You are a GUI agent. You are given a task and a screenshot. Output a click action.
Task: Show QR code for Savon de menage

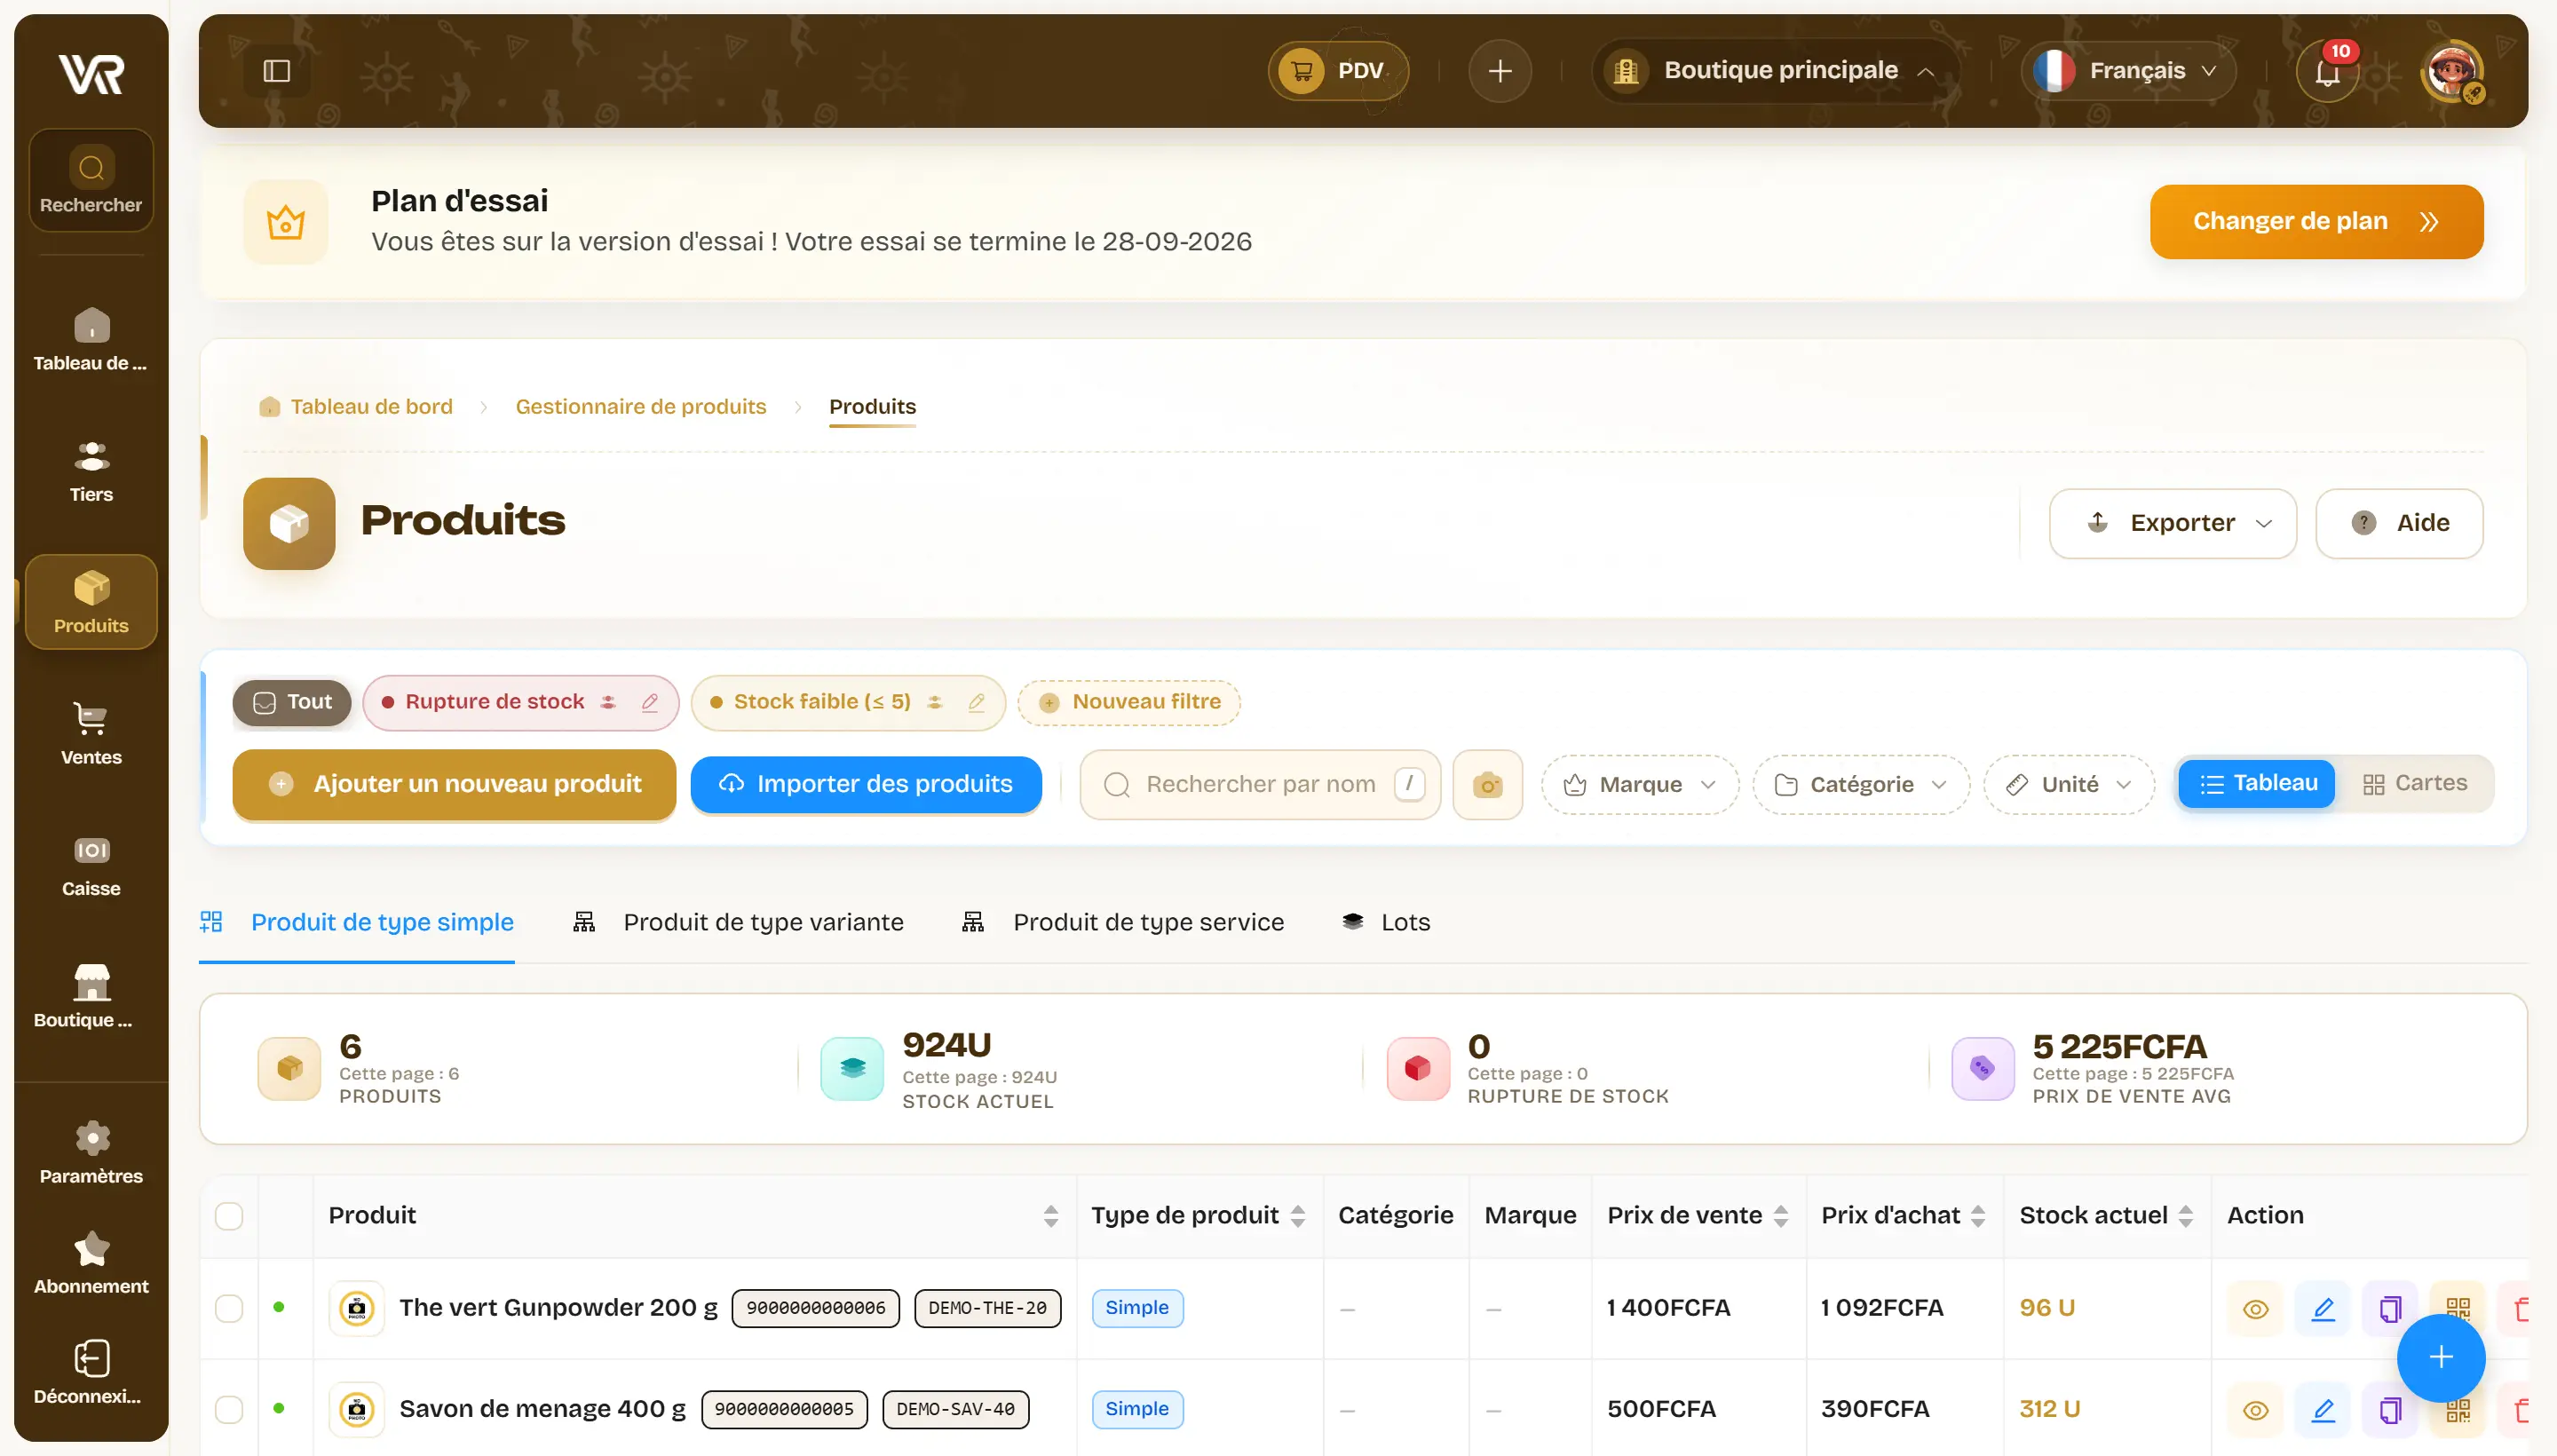[2457, 1410]
